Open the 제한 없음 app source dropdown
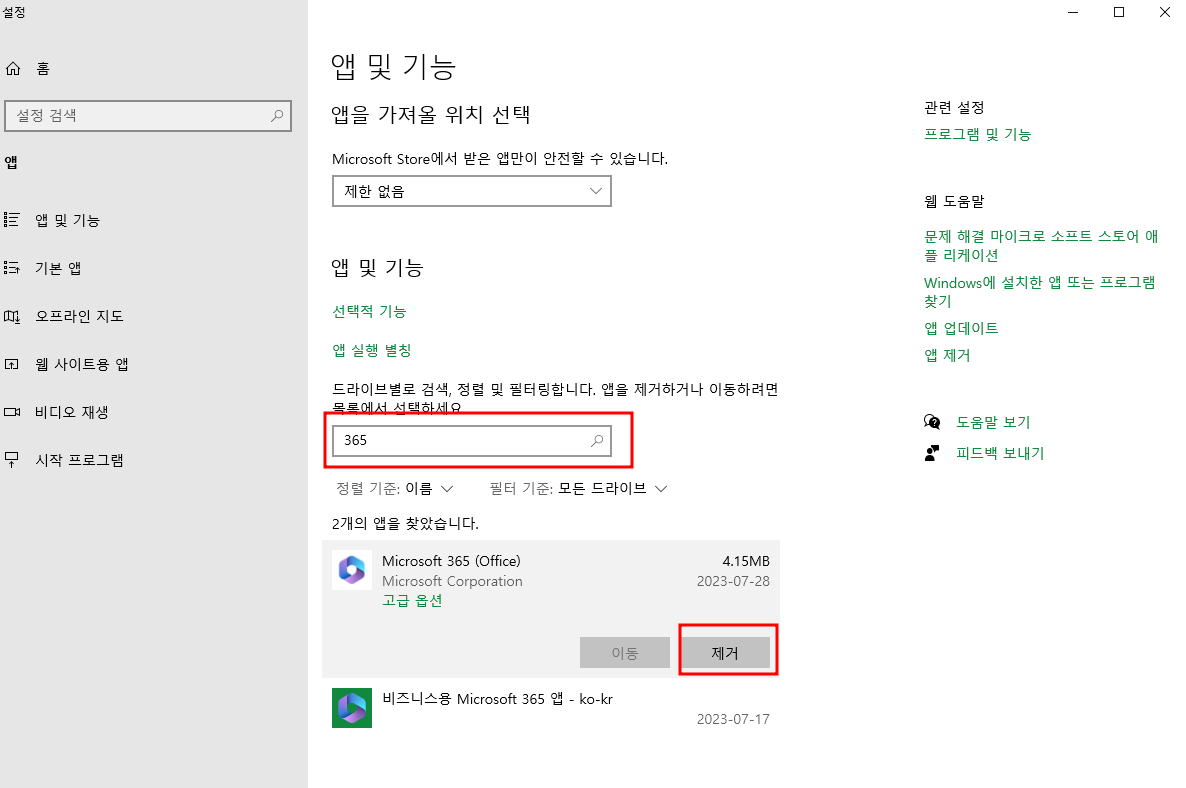The height and width of the screenshot is (788, 1186). coord(471,191)
